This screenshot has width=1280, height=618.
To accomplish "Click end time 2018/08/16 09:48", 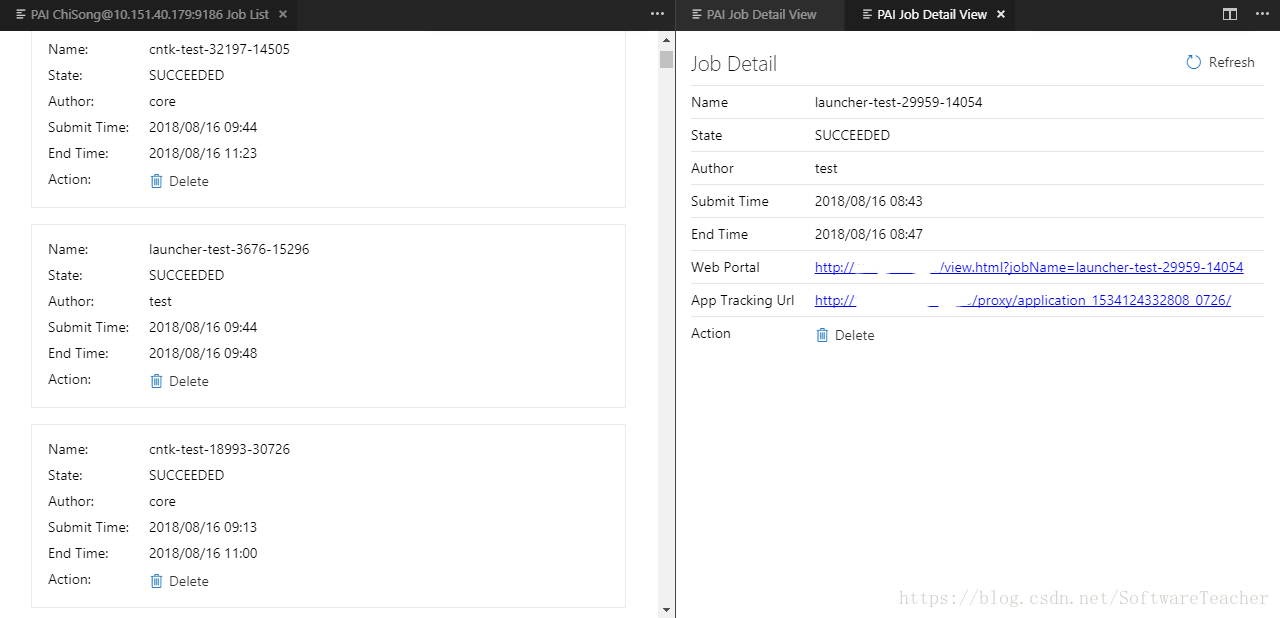I will point(203,353).
